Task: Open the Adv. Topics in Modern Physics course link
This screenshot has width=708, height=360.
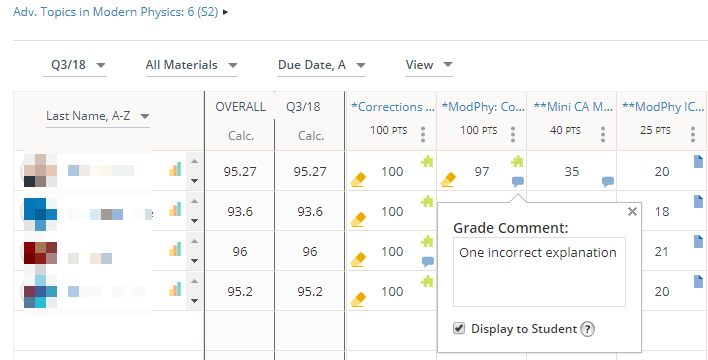Action: pyautogui.click(x=115, y=12)
